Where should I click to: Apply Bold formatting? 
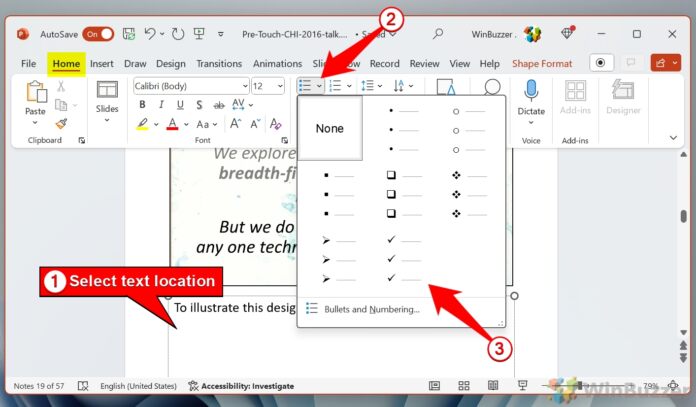tap(143, 105)
